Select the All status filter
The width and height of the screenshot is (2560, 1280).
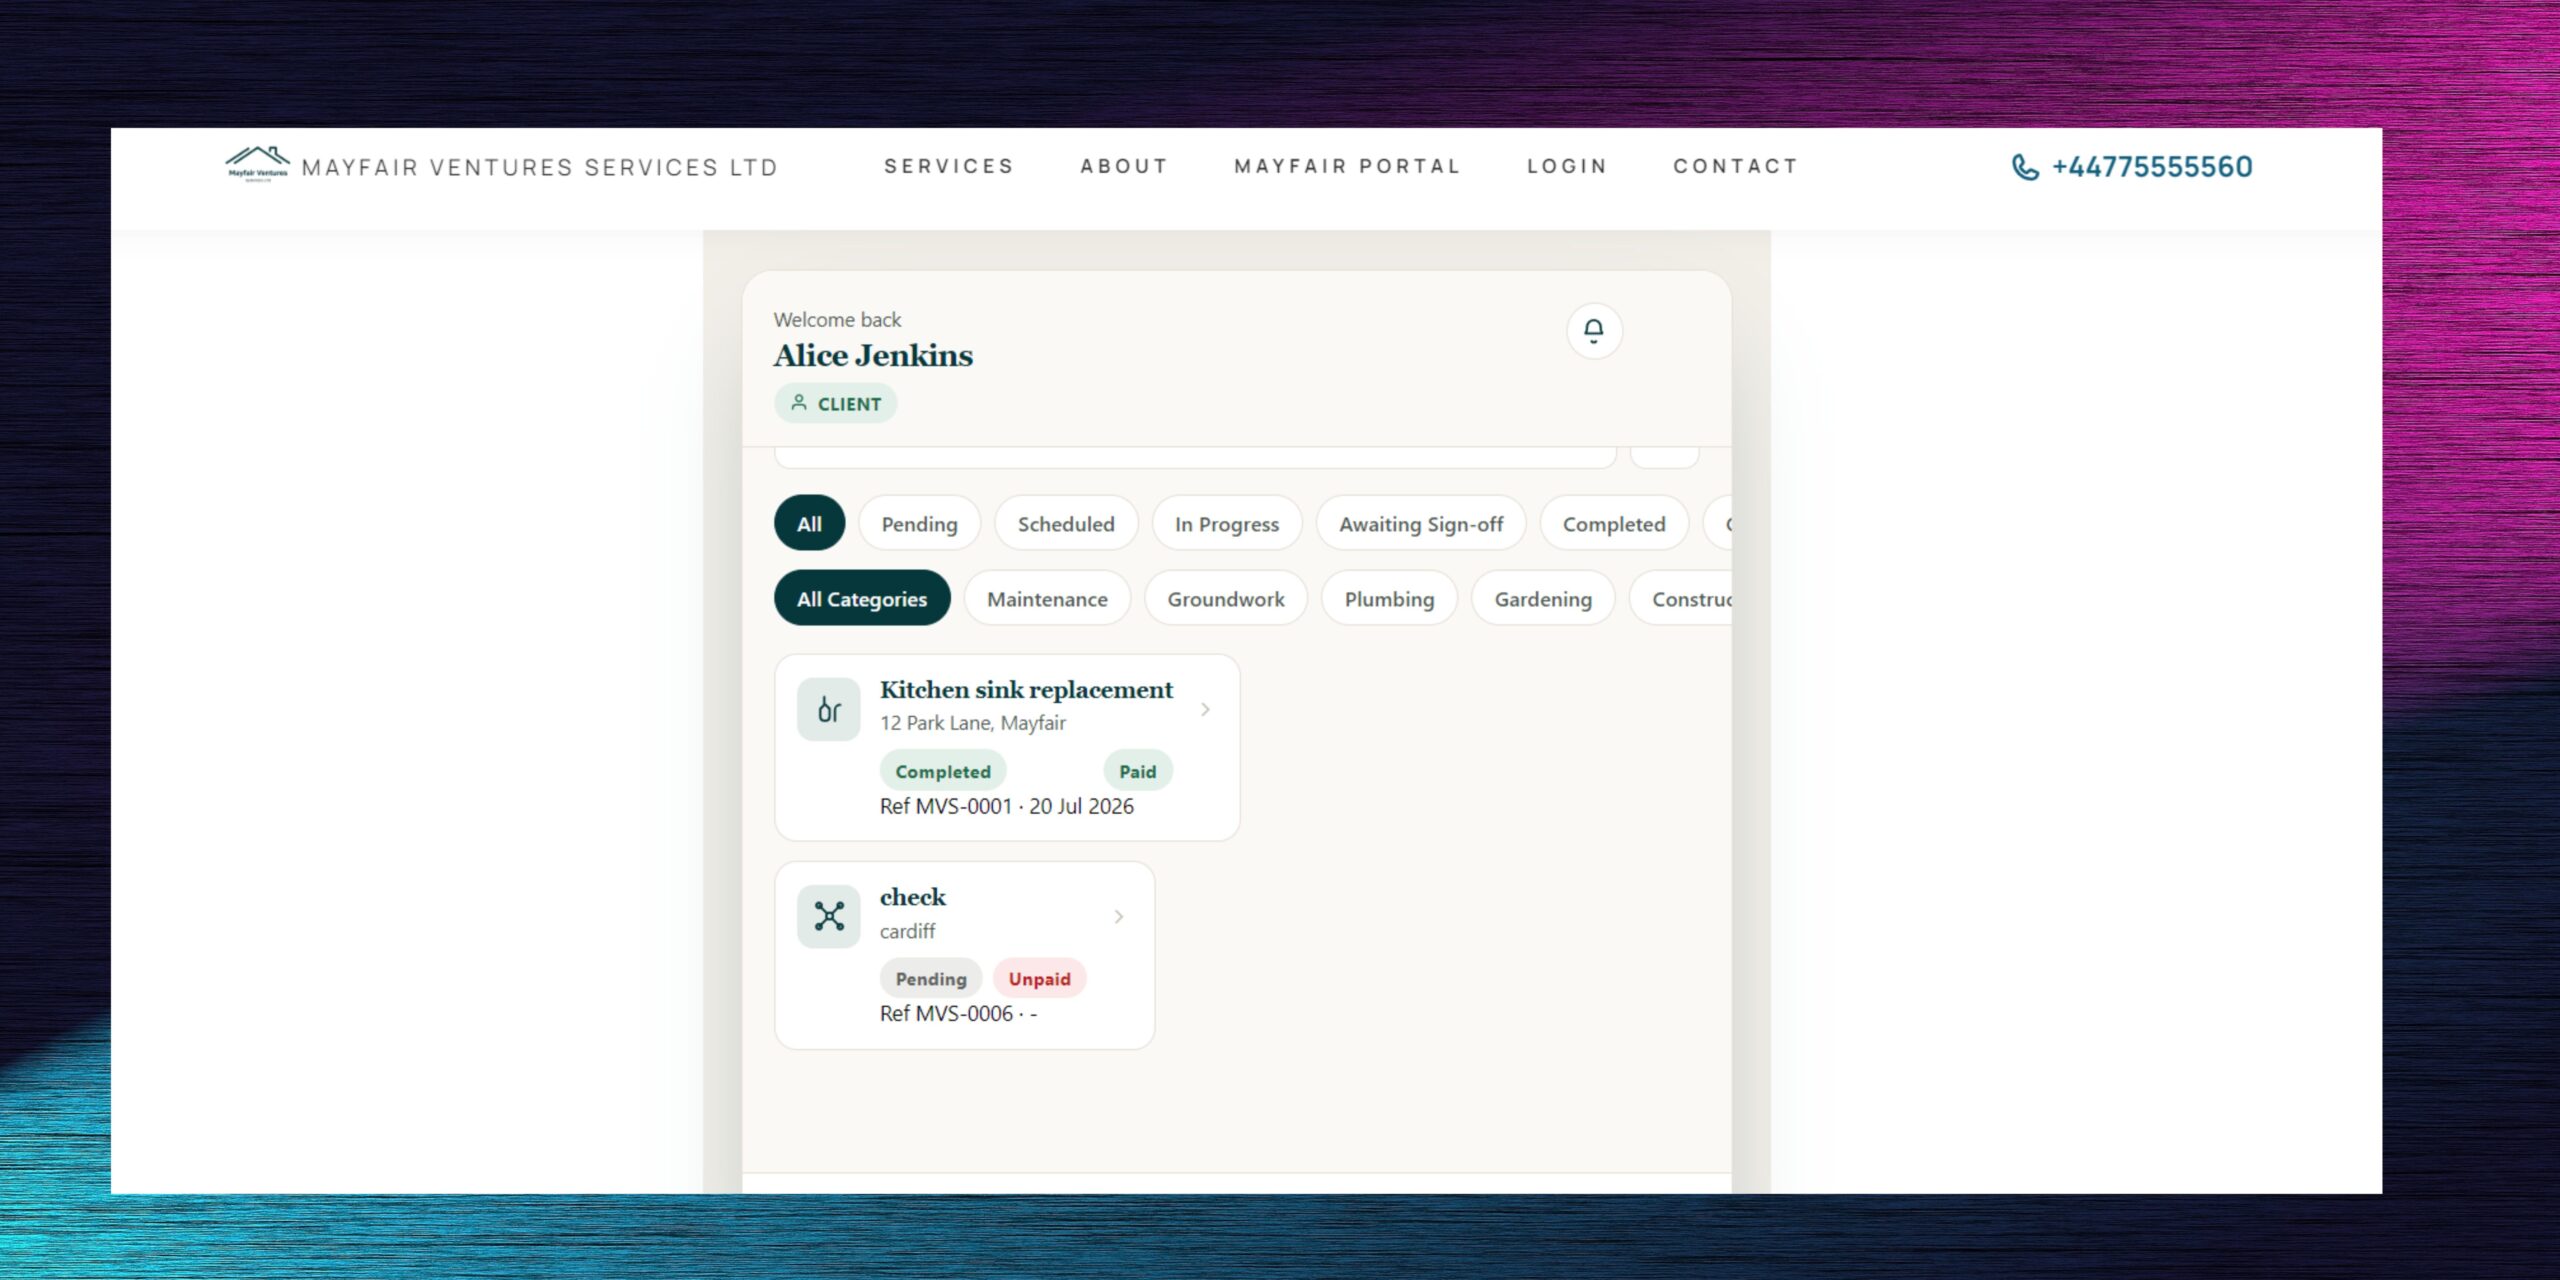(809, 523)
